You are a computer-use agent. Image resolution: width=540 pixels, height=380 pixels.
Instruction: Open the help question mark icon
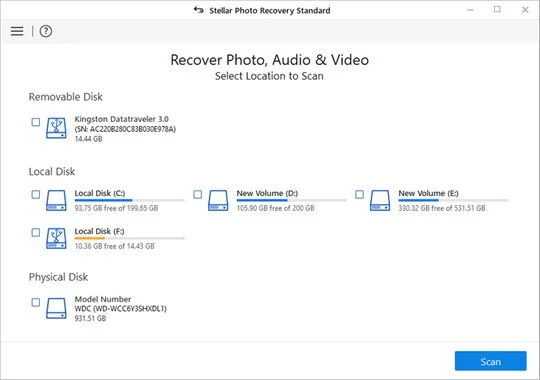click(45, 31)
